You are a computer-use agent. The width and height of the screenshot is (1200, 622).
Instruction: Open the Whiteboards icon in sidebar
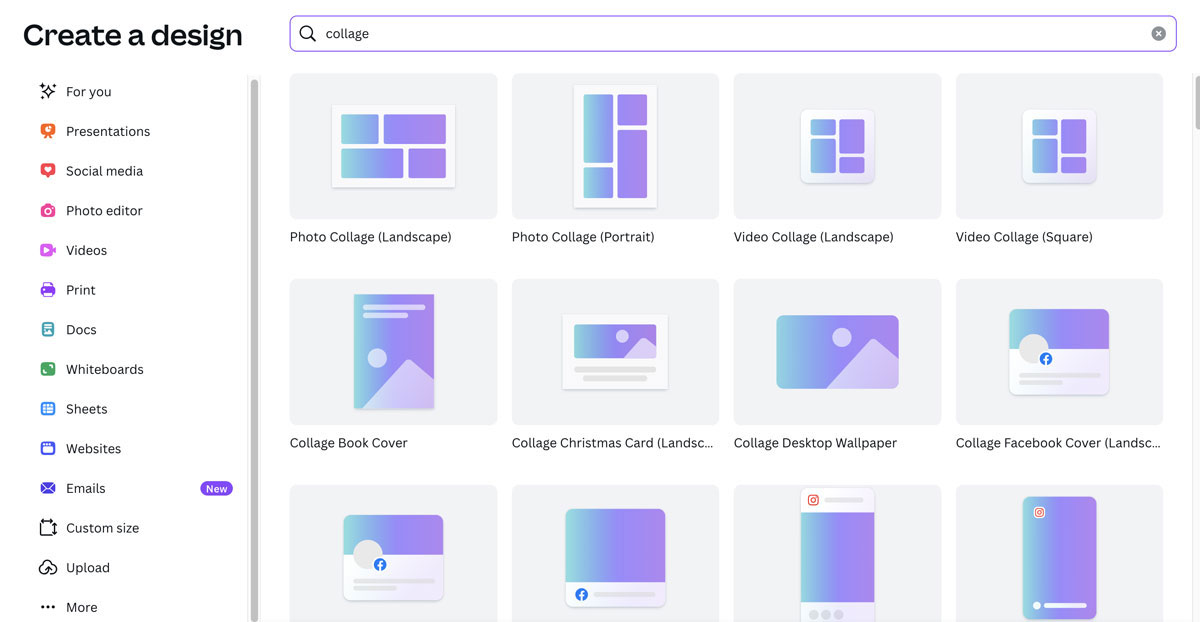click(48, 369)
